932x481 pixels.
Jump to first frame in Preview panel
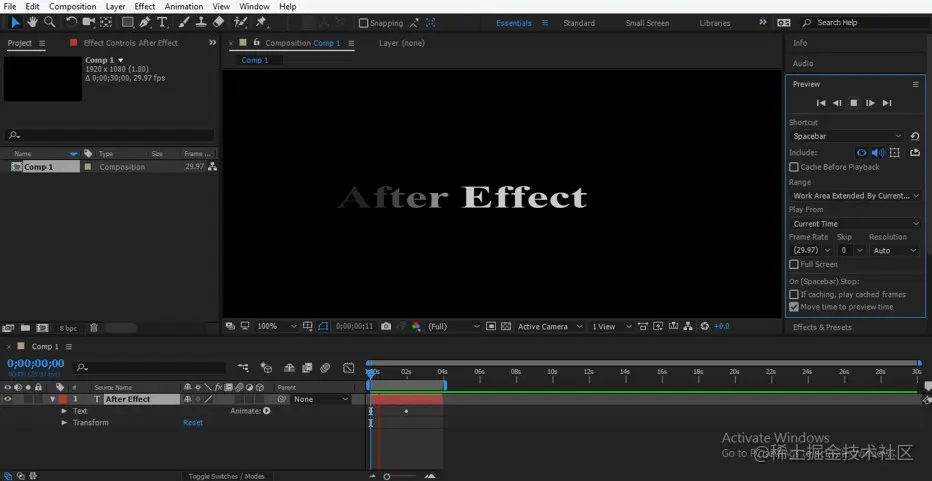(821, 103)
